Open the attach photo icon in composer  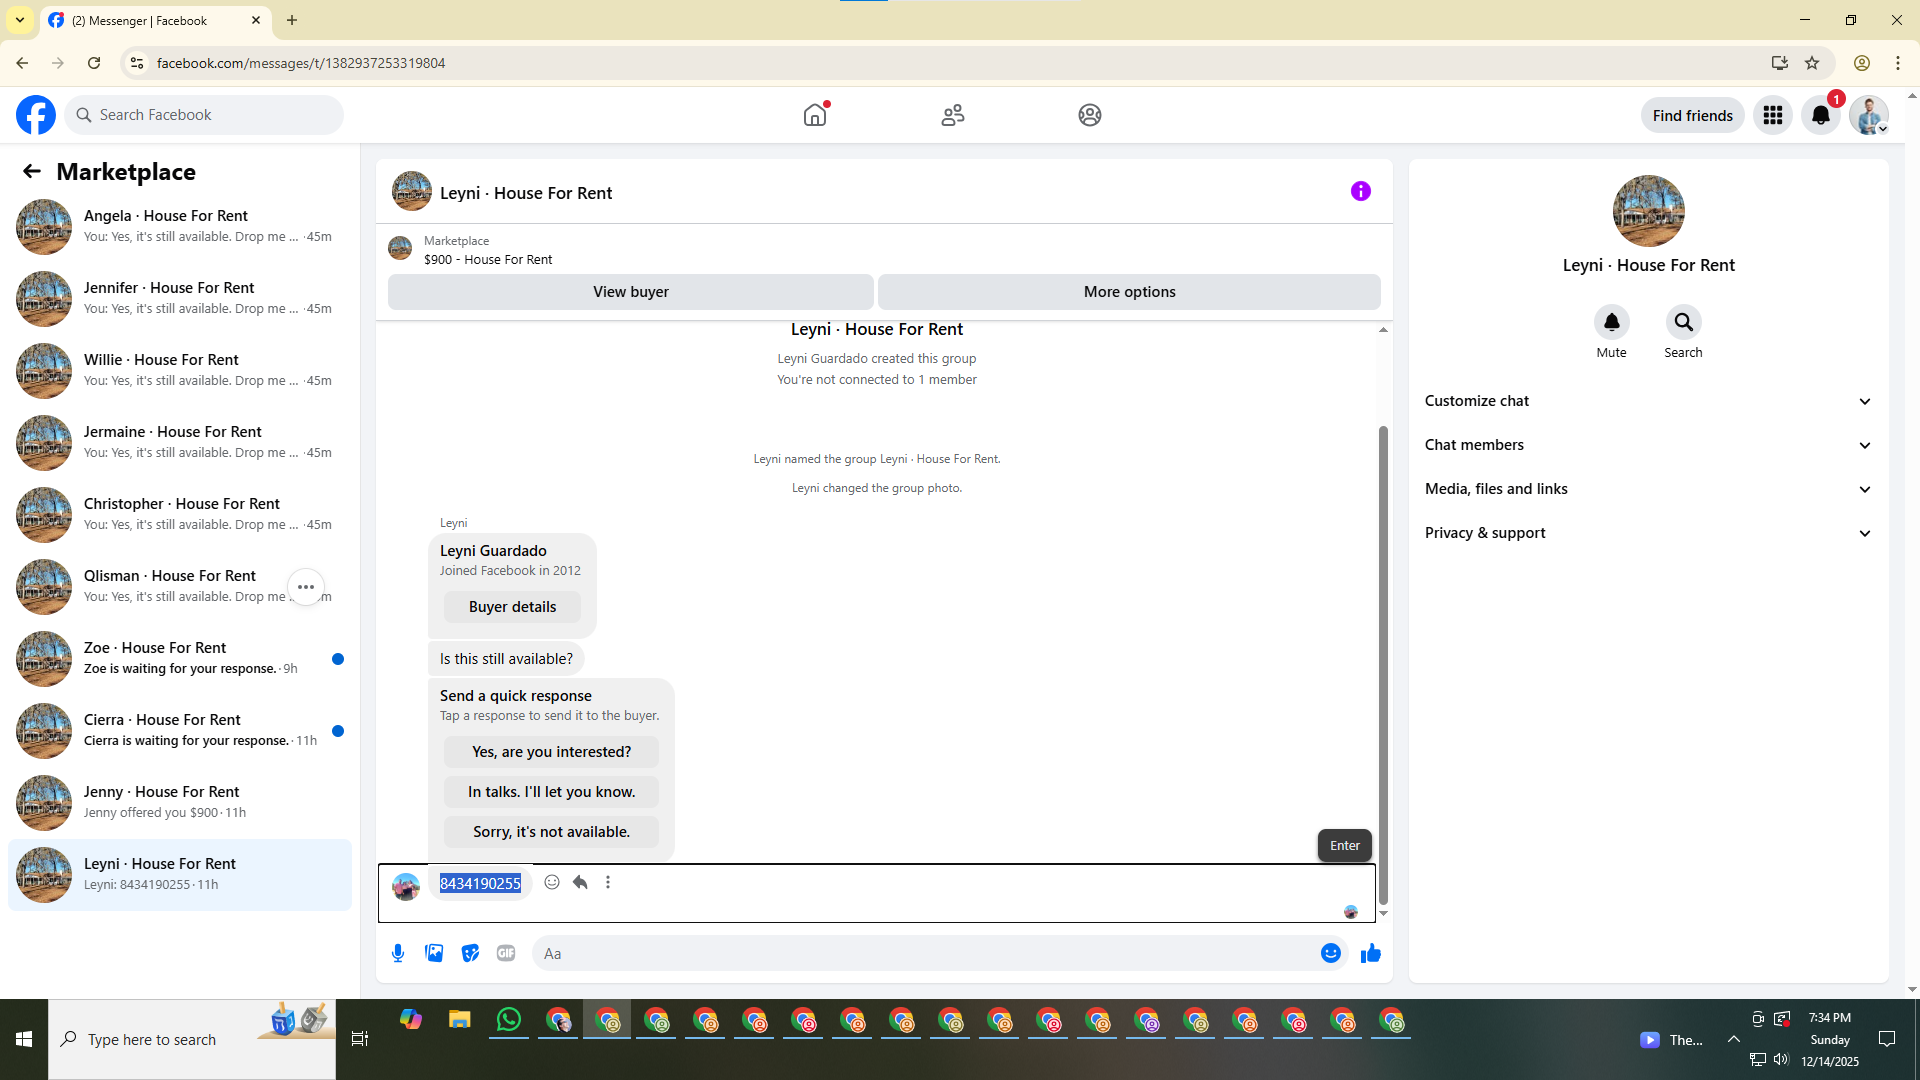[x=434, y=953]
